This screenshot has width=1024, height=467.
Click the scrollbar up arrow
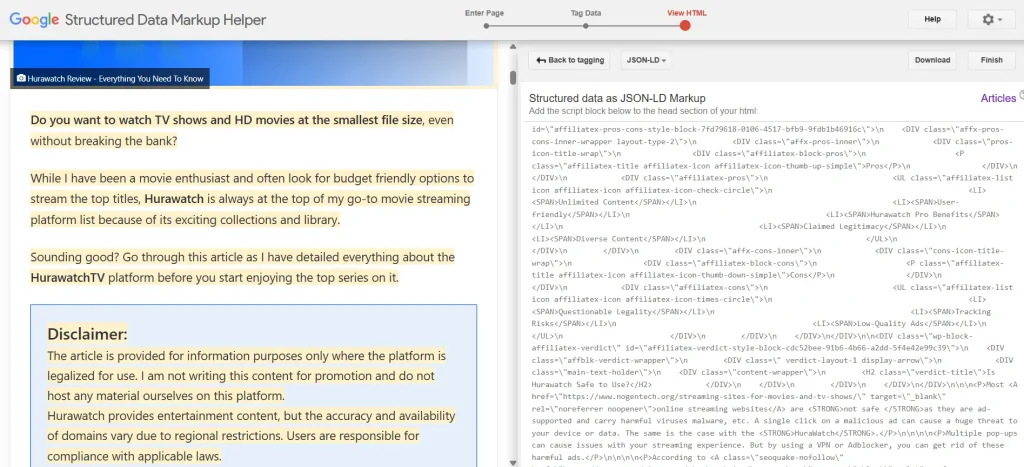coord(513,47)
